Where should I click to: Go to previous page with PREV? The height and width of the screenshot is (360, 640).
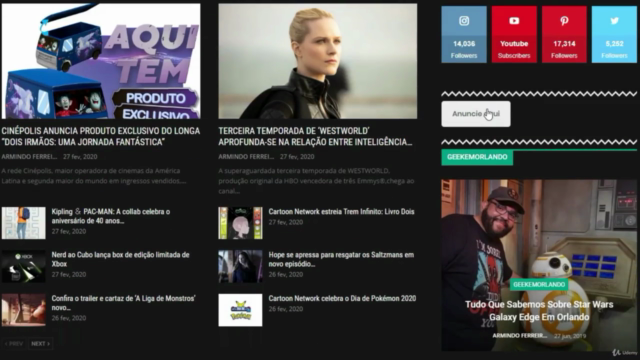coord(14,344)
